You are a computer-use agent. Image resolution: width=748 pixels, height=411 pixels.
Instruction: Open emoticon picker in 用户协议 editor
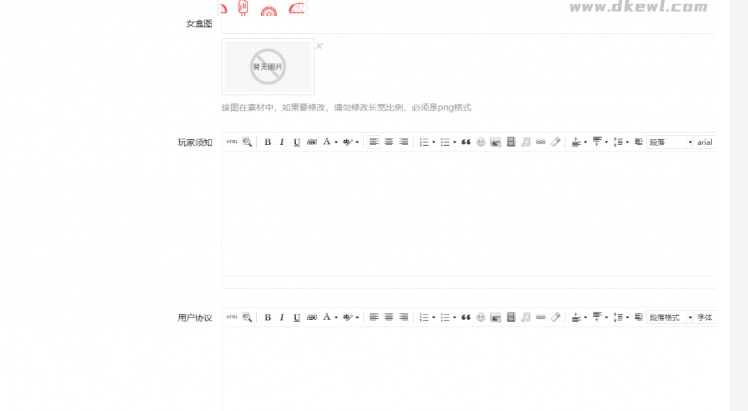point(481,317)
